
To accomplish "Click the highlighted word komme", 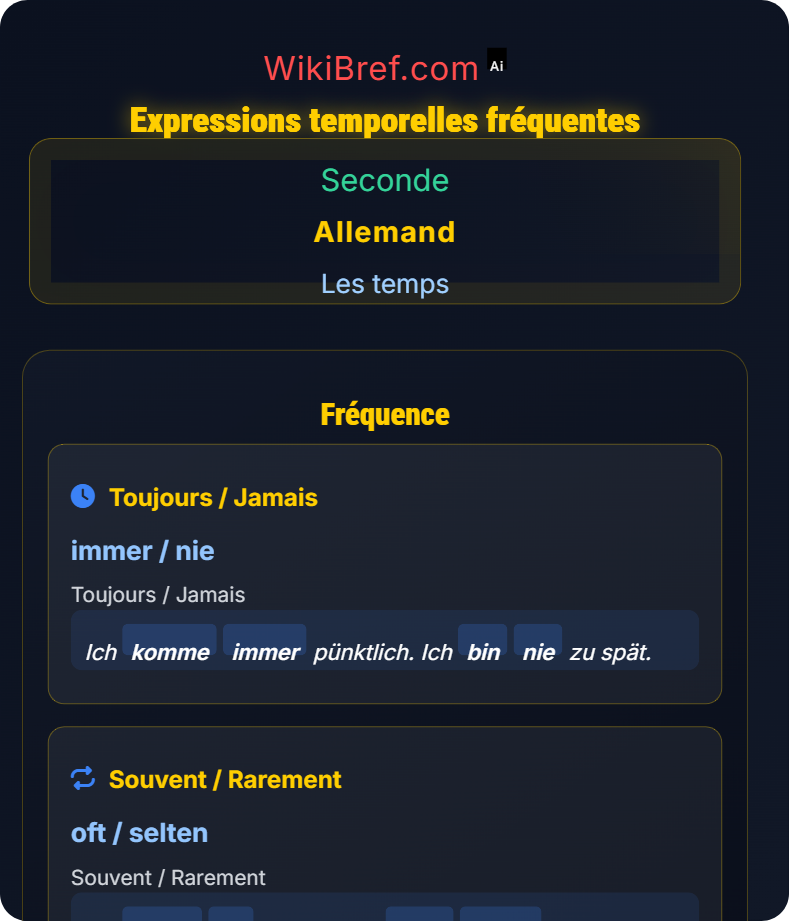I will click(169, 651).
